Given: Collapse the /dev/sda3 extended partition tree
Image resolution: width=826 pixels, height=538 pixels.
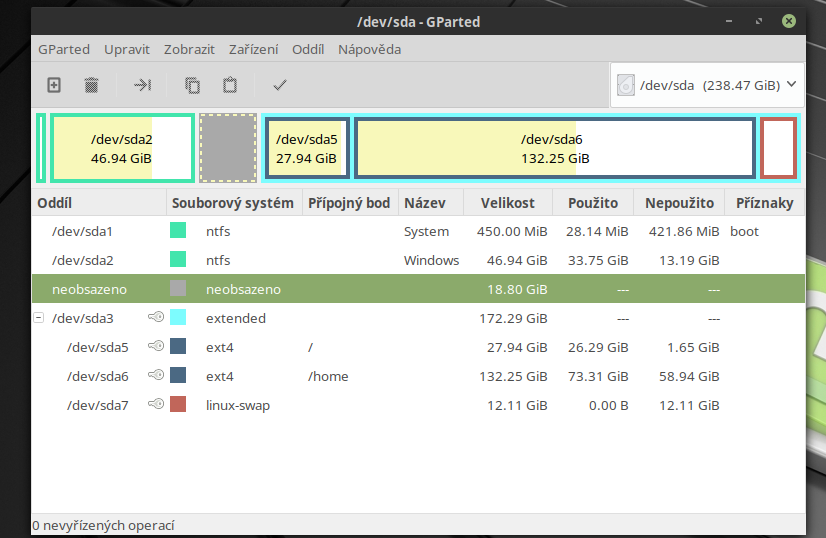Looking at the screenshot, I should pos(39,318).
